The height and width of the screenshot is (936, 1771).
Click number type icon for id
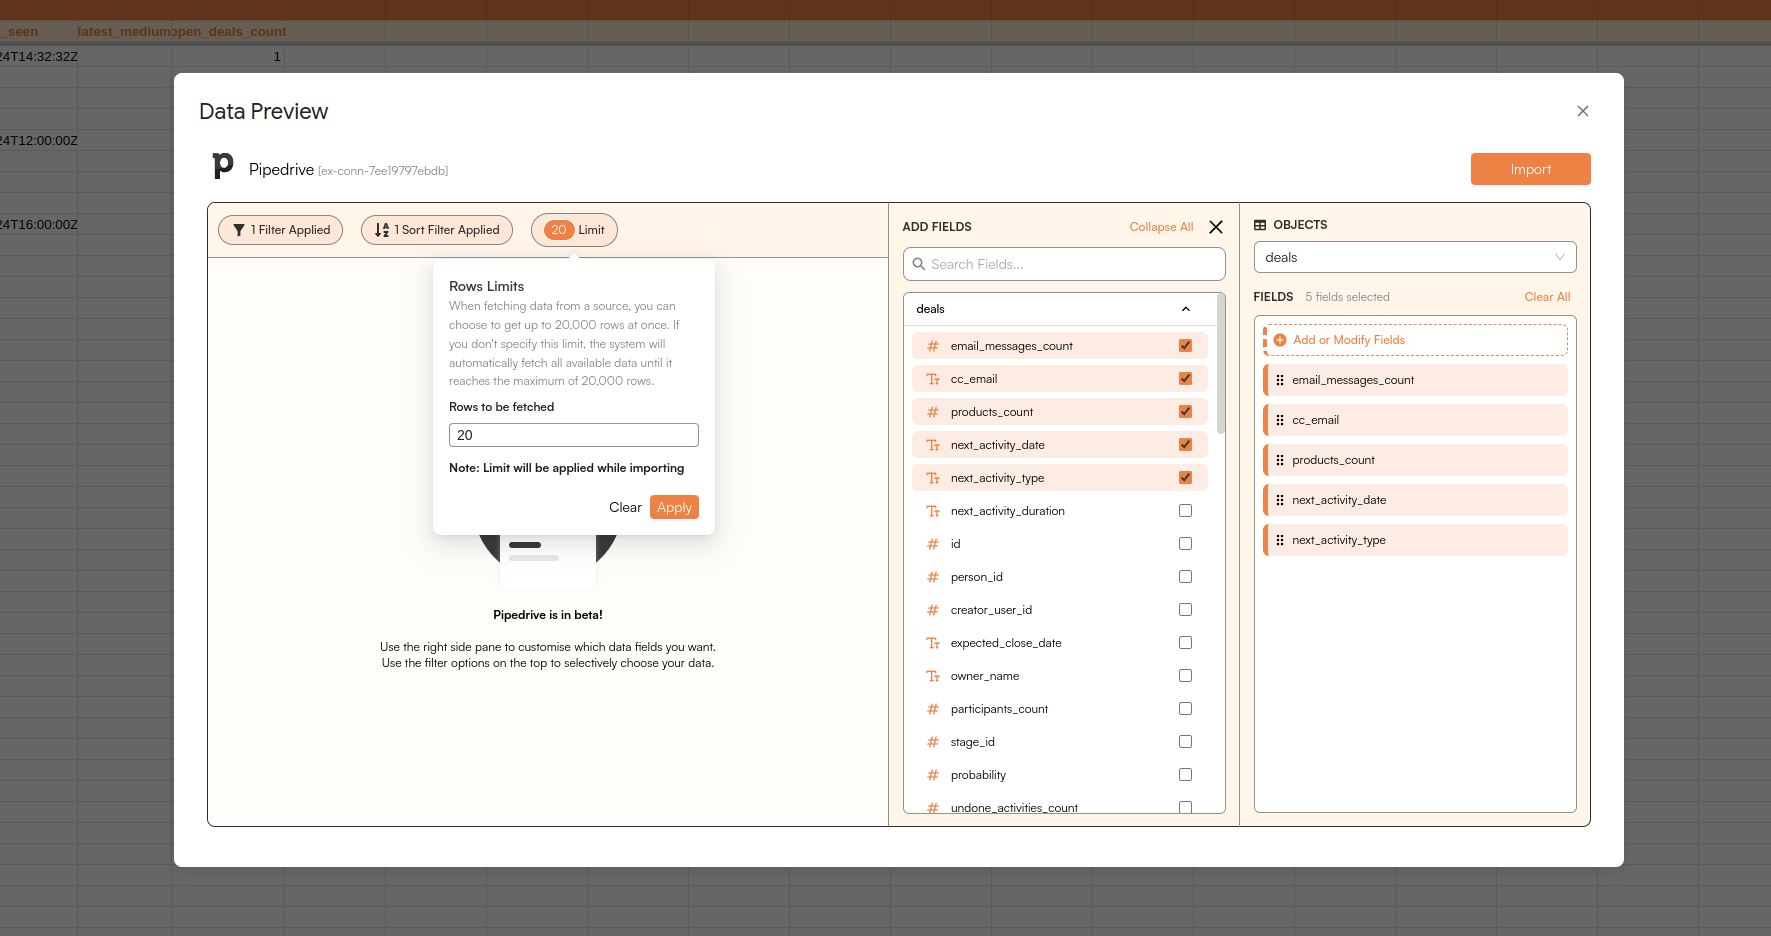933,544
